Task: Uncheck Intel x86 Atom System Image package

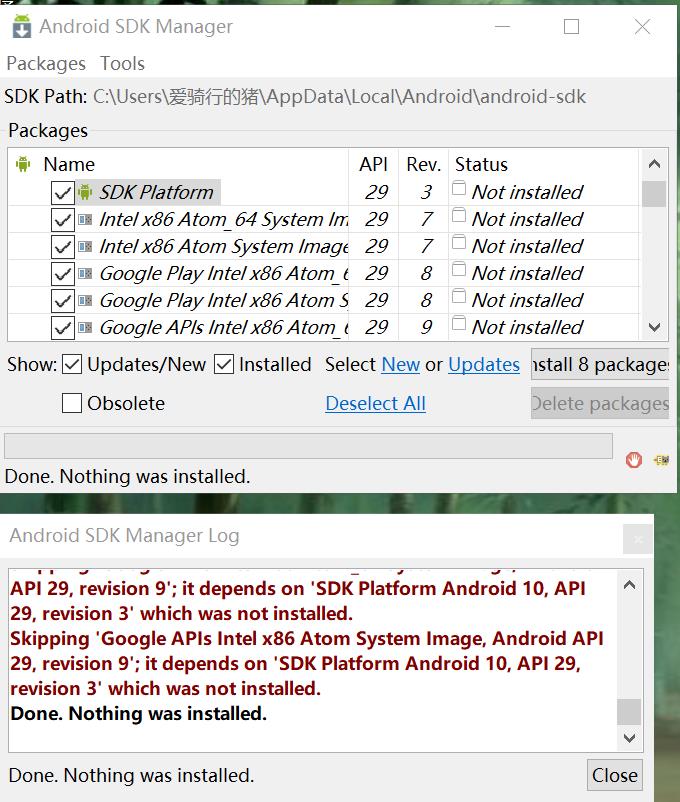Action: pyautogui.click(x=62, y=247)
